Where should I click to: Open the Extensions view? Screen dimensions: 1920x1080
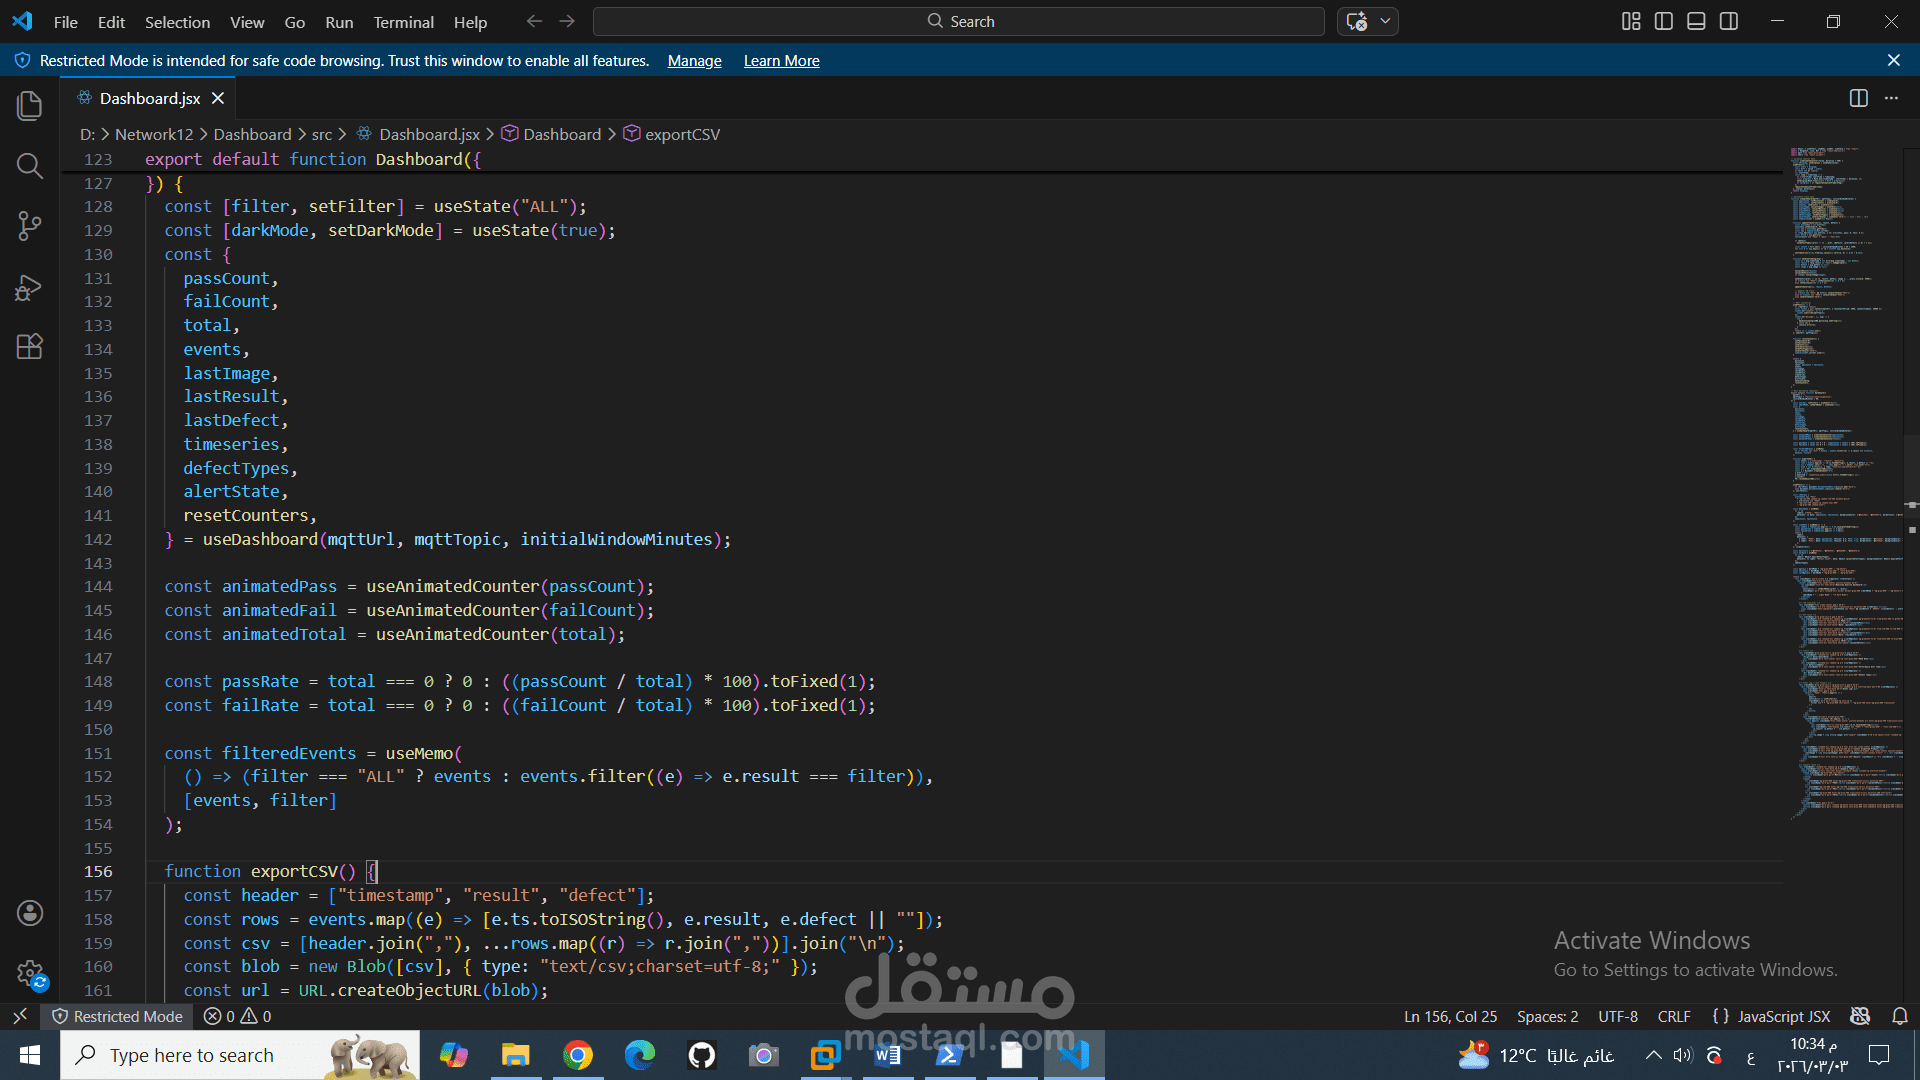pyautogui.click(x=30, y=347)
